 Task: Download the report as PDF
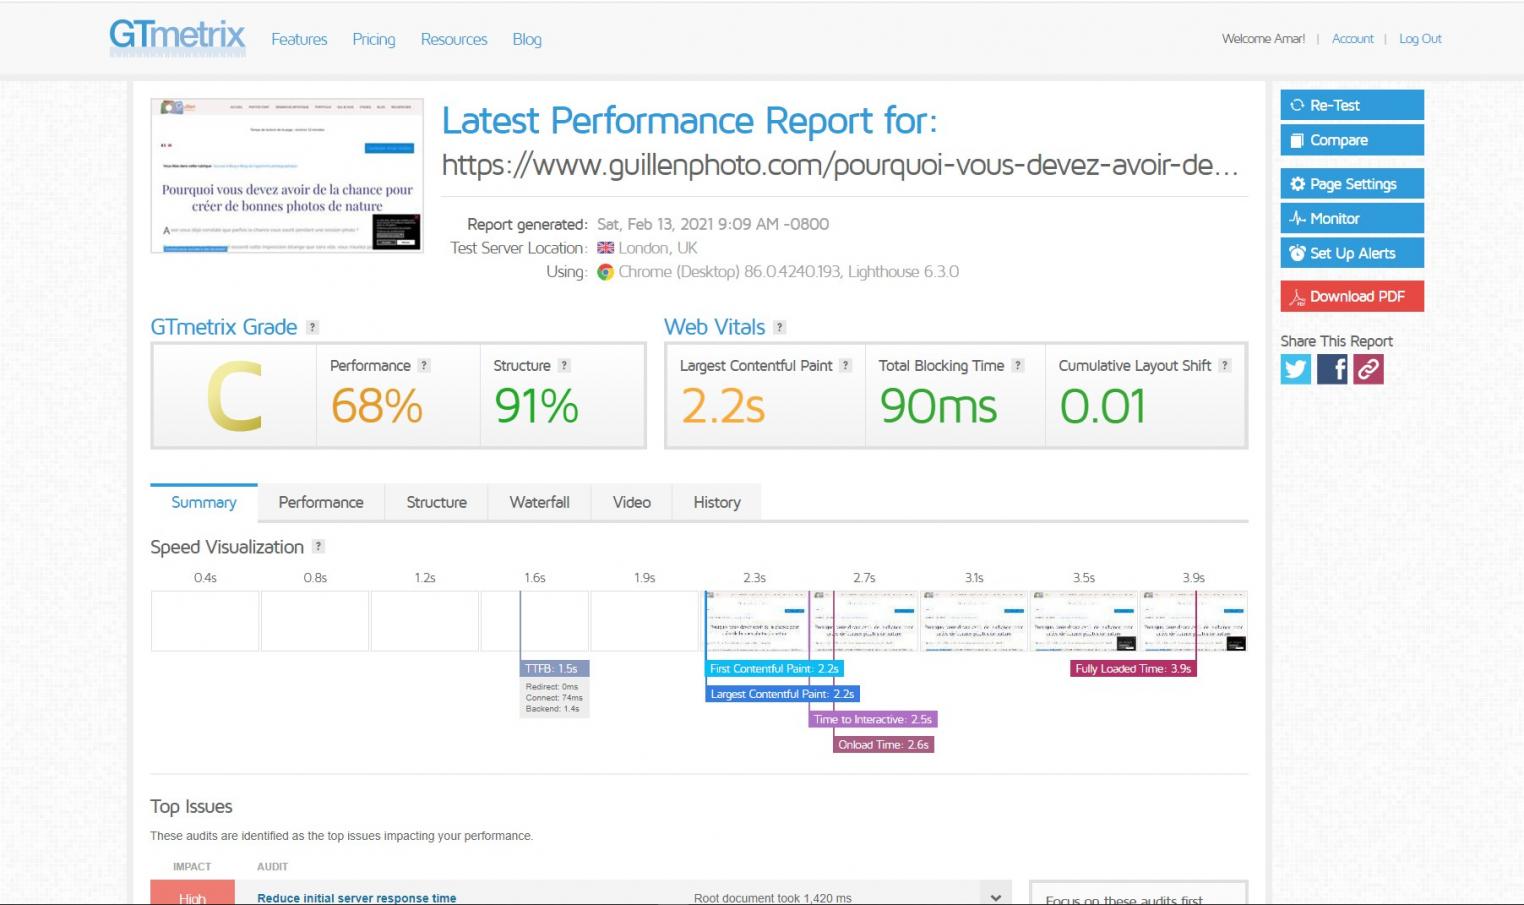[x=1352, y=296]
